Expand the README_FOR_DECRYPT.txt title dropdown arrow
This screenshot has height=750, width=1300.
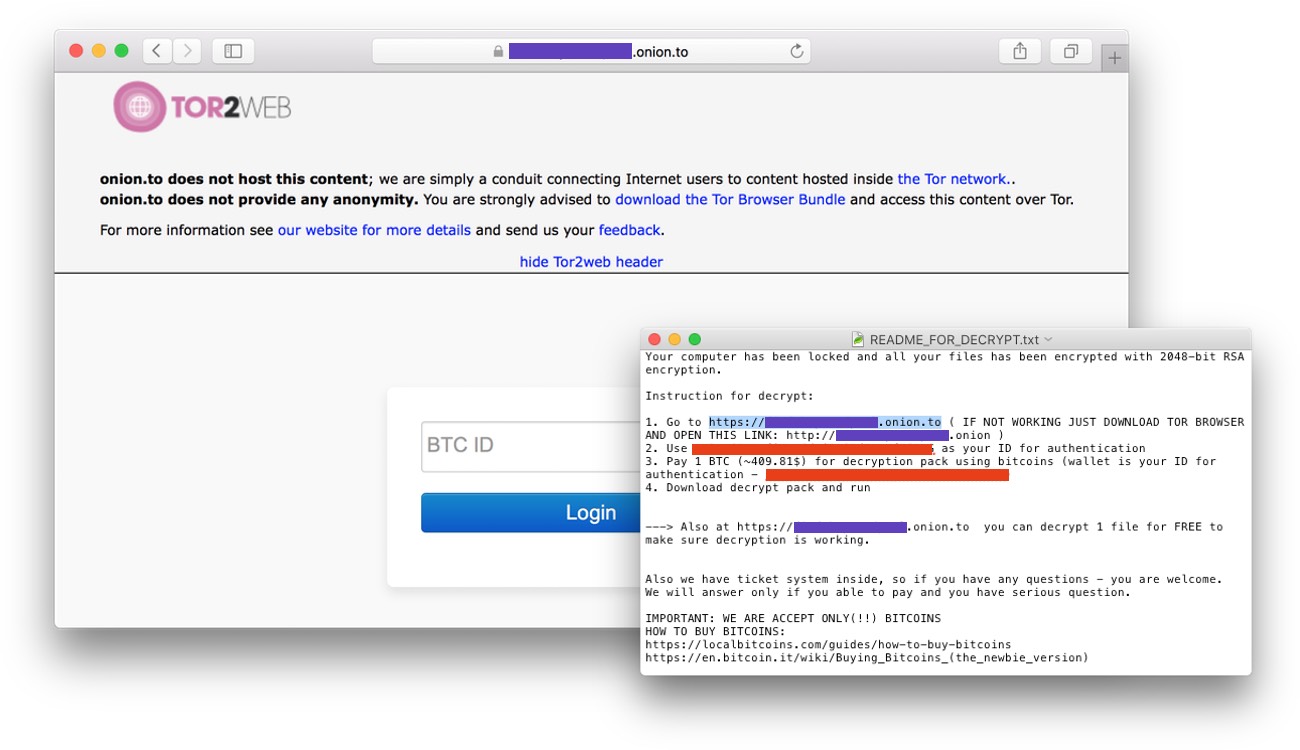1048,340
